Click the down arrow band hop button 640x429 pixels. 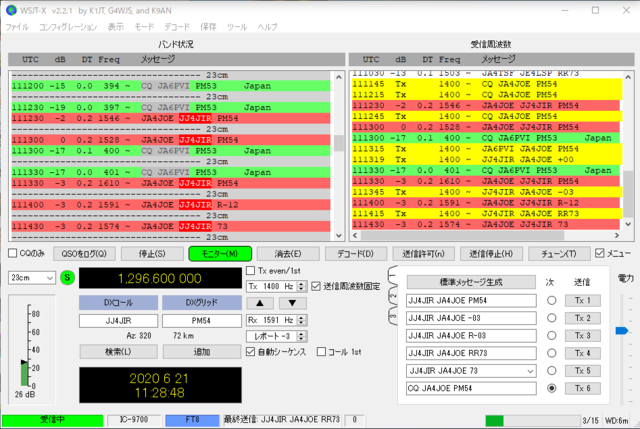click(x=292, y=303)
